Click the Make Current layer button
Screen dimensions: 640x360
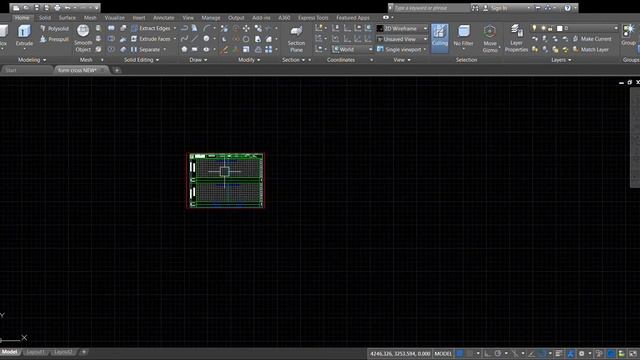point(592,39)
